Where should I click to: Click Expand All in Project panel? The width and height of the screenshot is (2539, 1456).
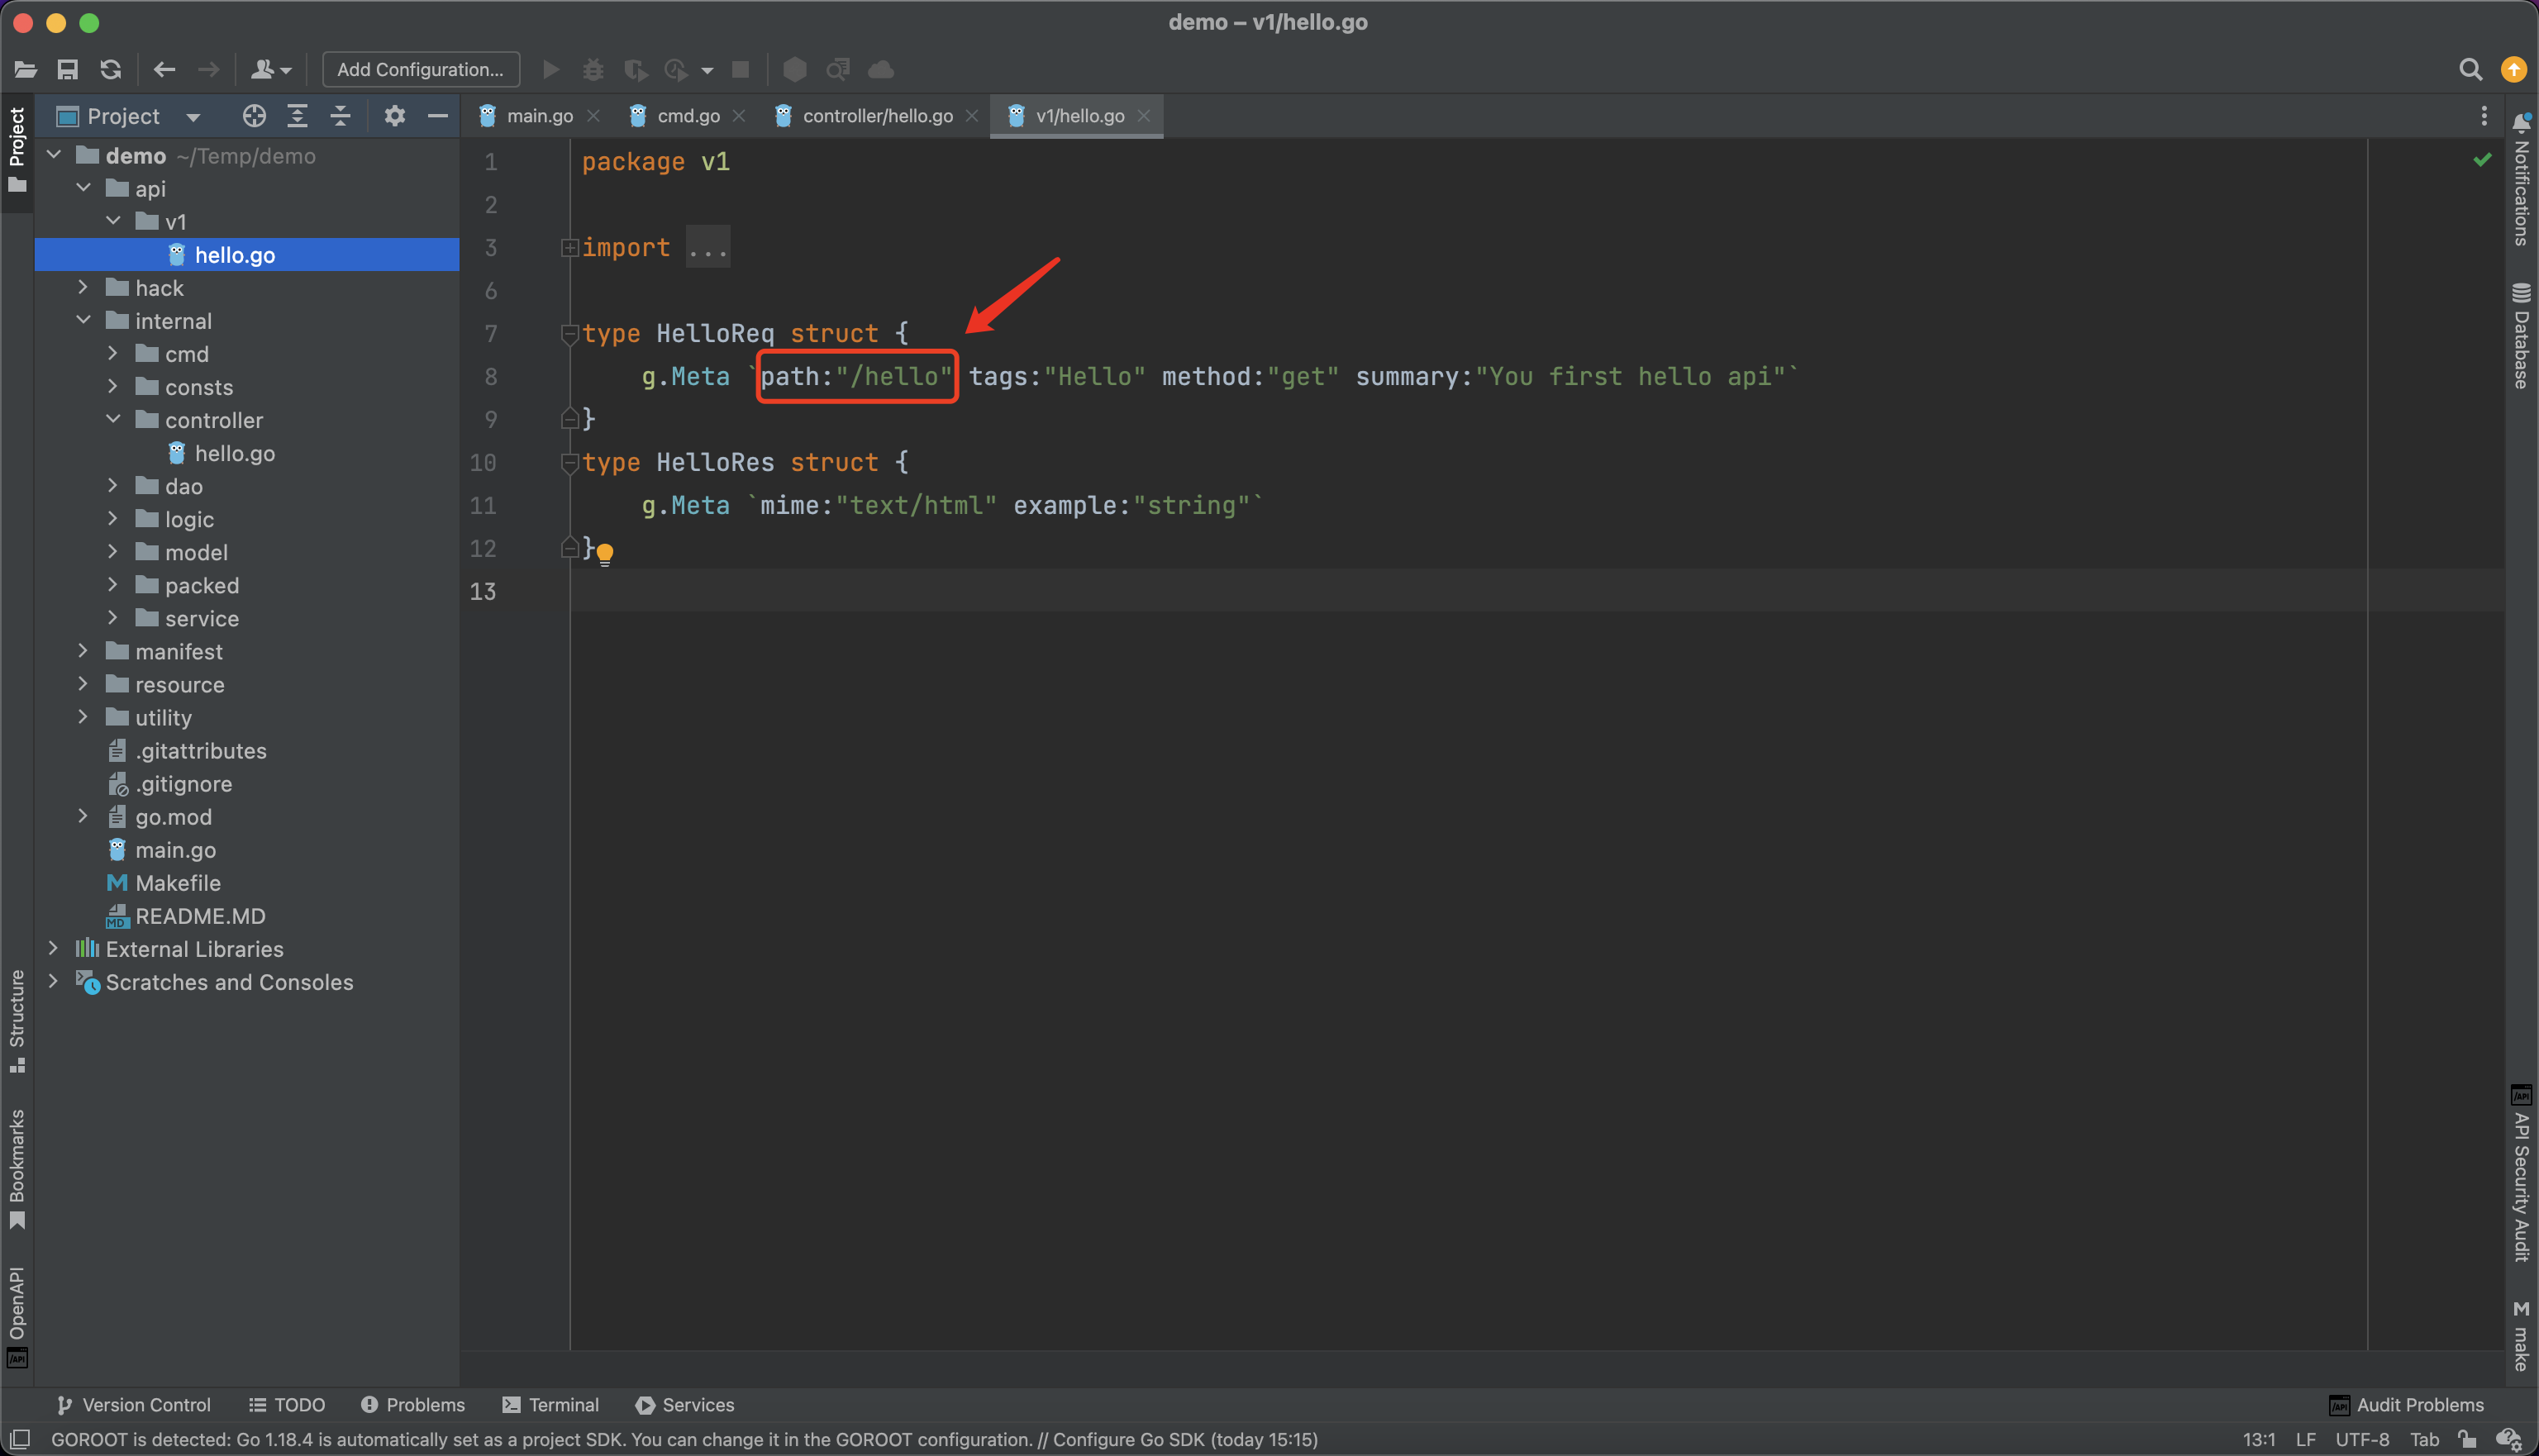[297, 116]
